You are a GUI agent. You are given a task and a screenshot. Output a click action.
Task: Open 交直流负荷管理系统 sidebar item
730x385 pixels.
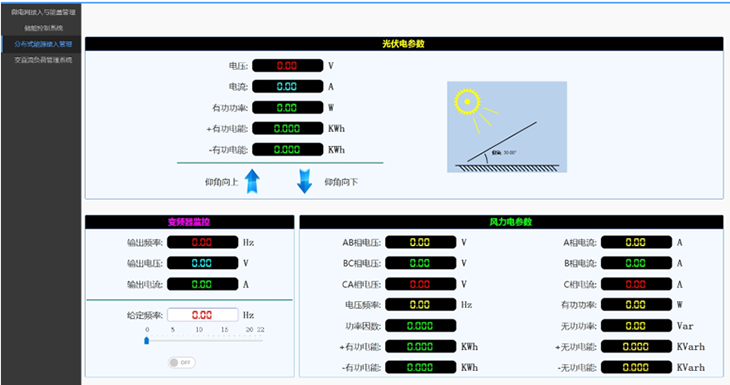click(43, 60)
